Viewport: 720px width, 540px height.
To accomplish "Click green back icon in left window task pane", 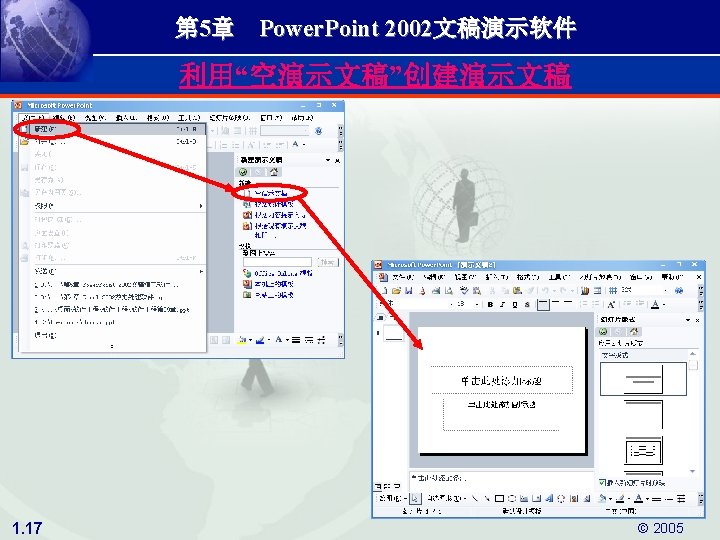I will (x=243, y=172).
